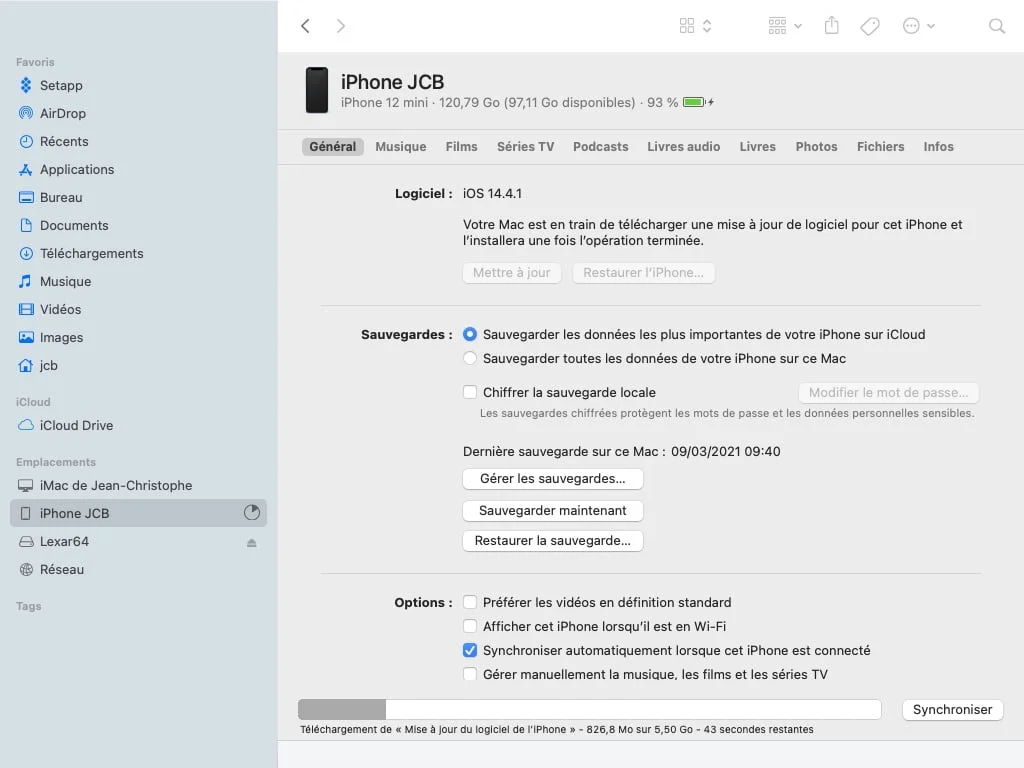1024x768 pixels.
Task: Click the Restaurer l'iPhone button
Action: [x=643, y=273]
